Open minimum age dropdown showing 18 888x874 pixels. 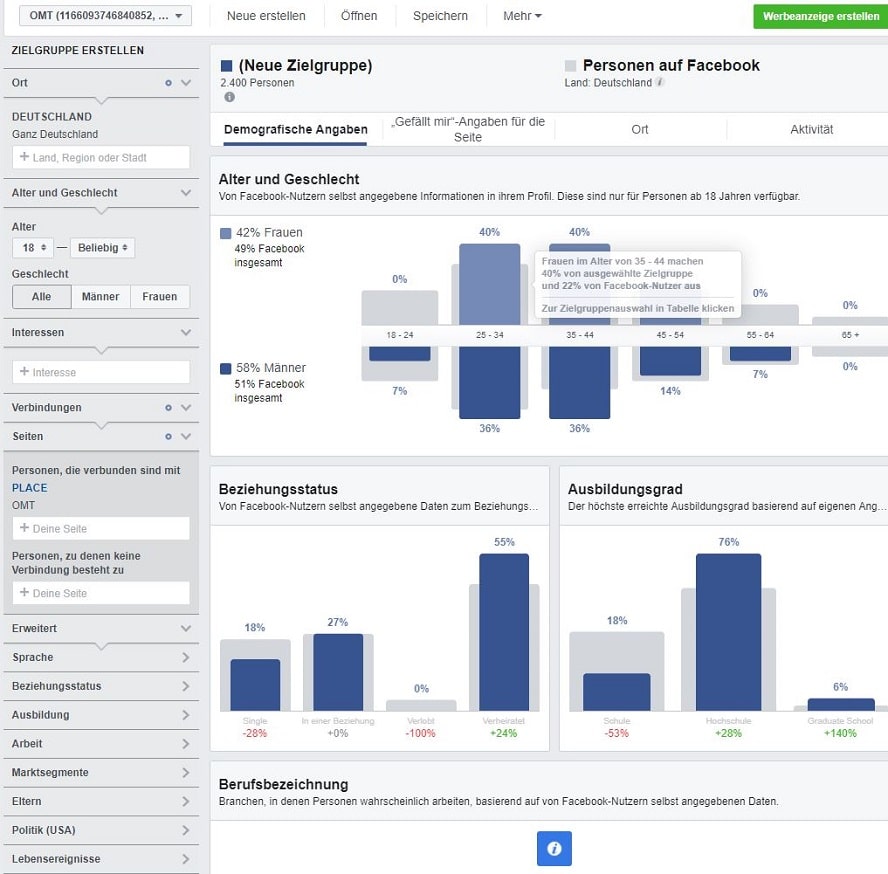[33, 248]
